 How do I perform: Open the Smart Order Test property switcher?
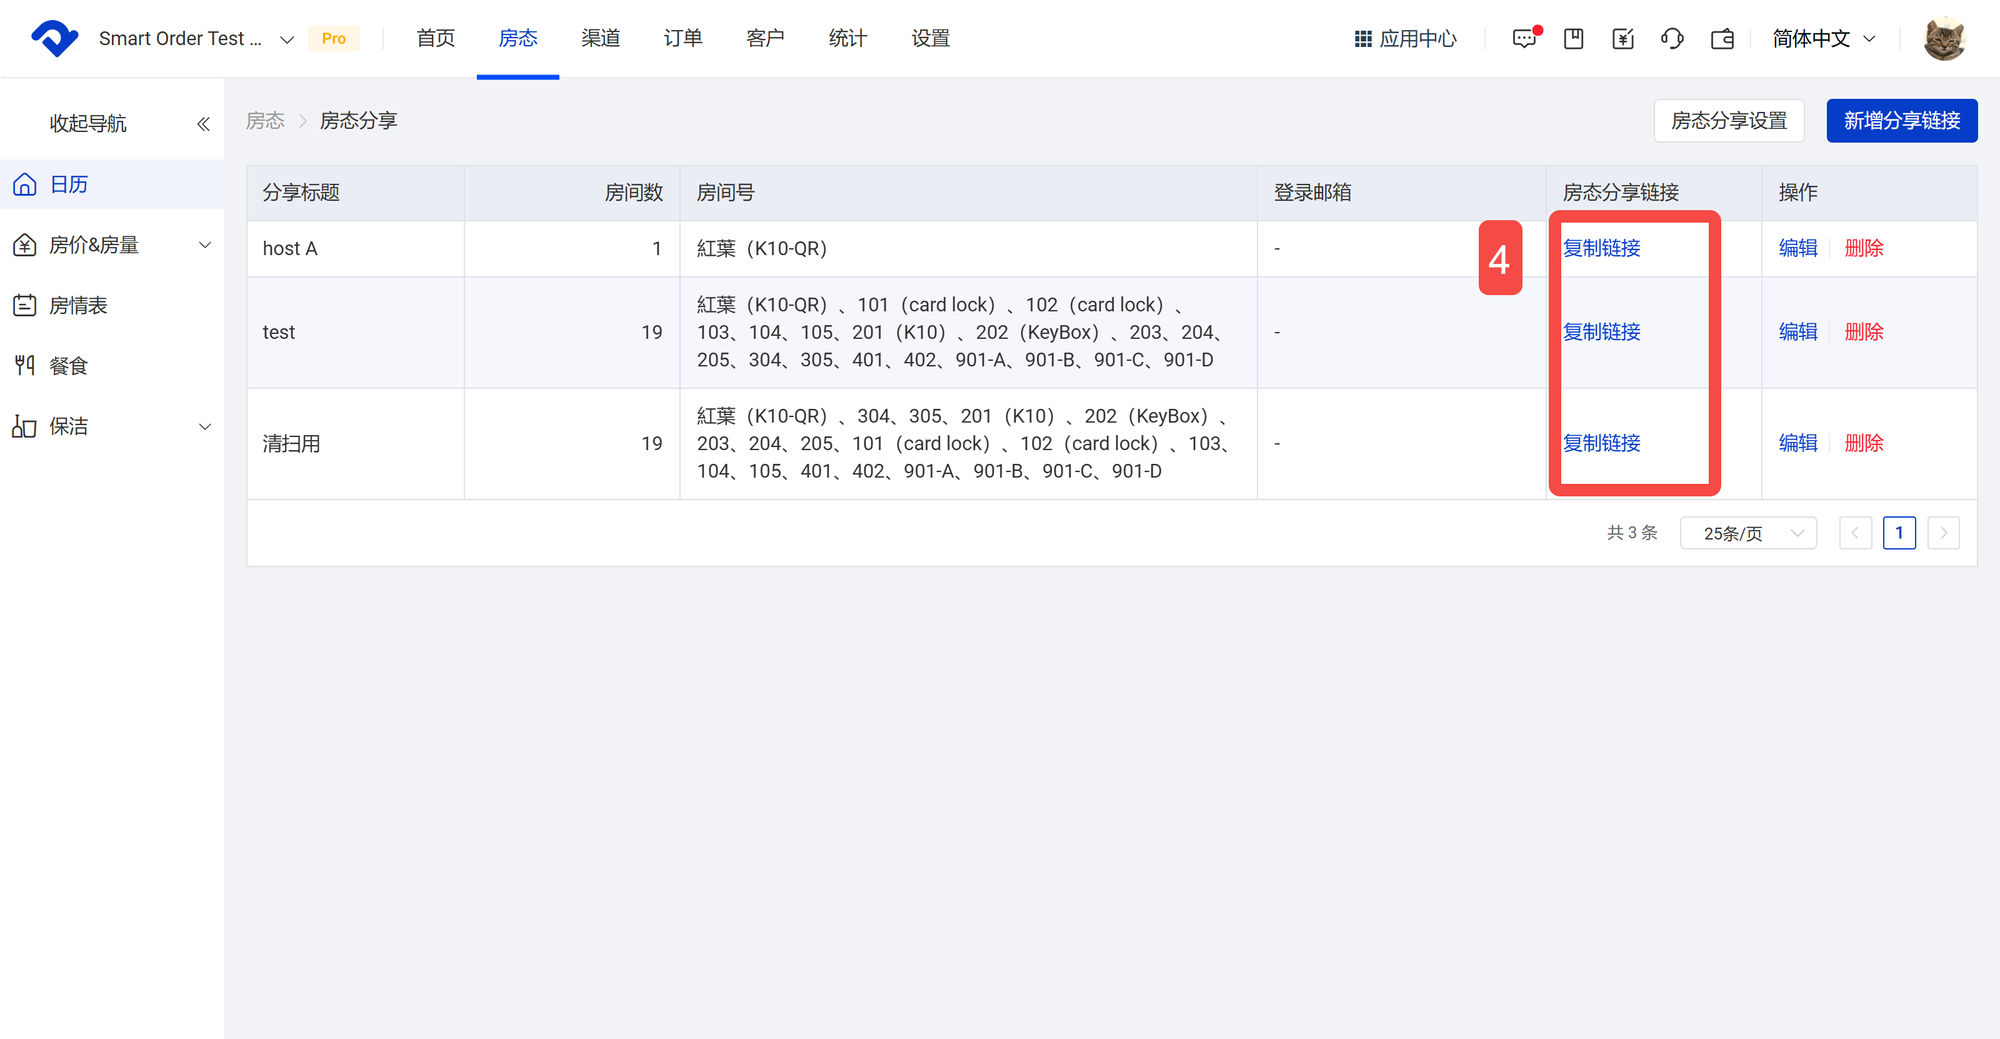(x=195, y=39)
